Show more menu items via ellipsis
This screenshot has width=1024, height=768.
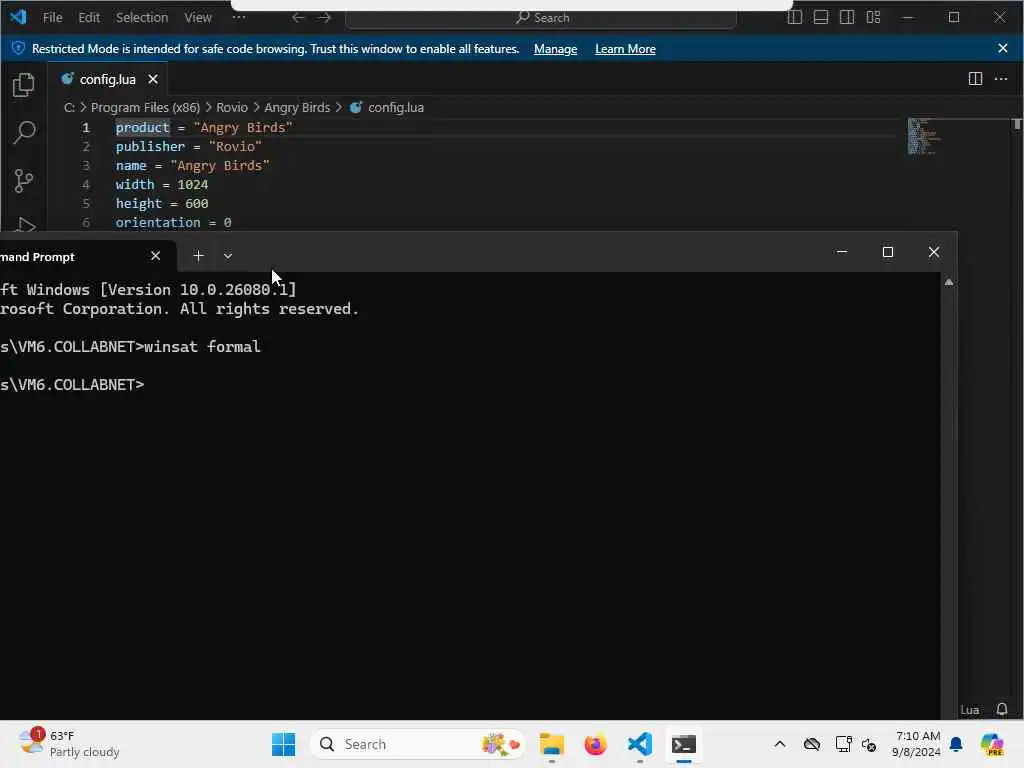(239, 17)
